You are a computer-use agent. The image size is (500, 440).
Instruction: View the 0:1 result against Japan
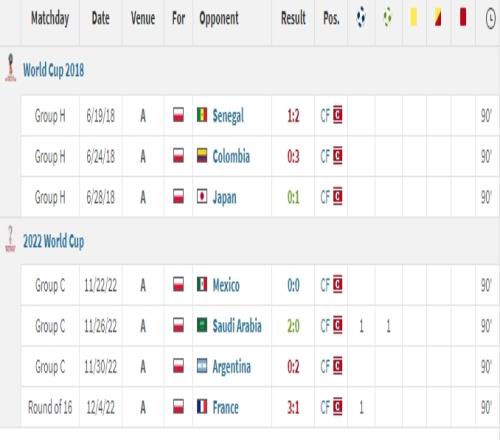pyautogui.click(x=293, y=197)
